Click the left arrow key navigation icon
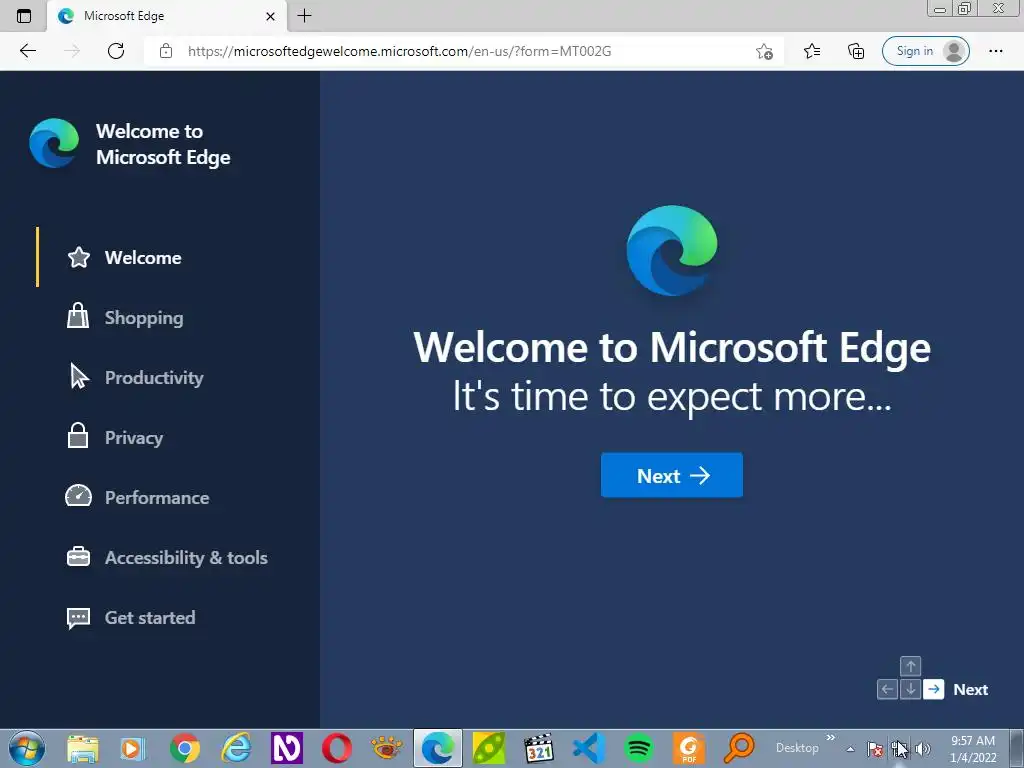The width and height of the screenshot is (1024, 768). (887, 689)
